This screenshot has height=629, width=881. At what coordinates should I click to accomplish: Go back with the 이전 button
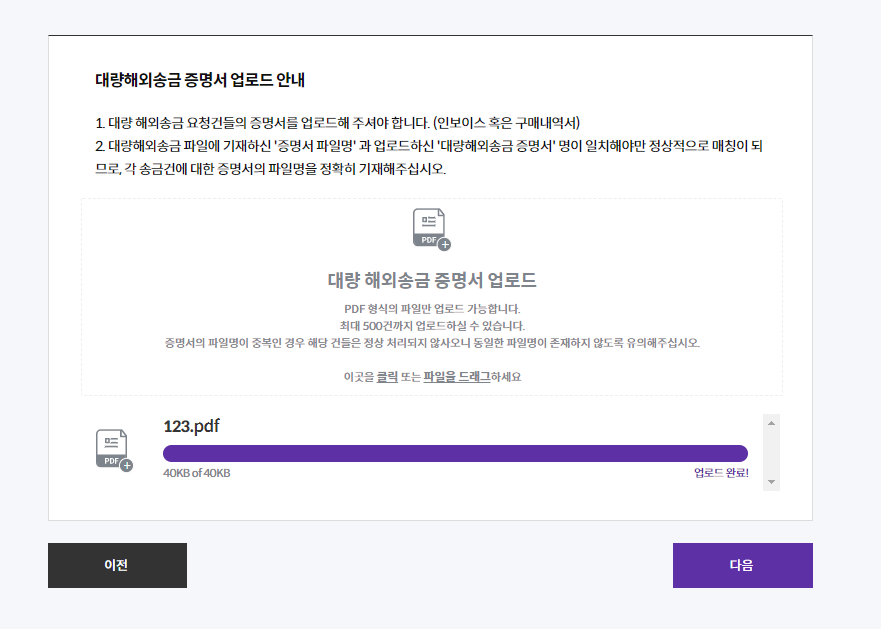pos(117,565)
